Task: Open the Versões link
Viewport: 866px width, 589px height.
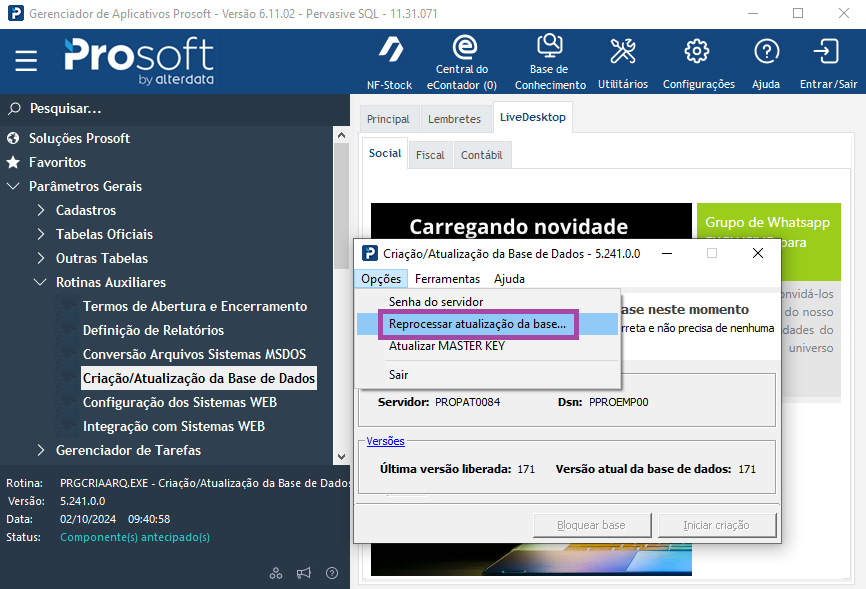Action: [386, 441]
